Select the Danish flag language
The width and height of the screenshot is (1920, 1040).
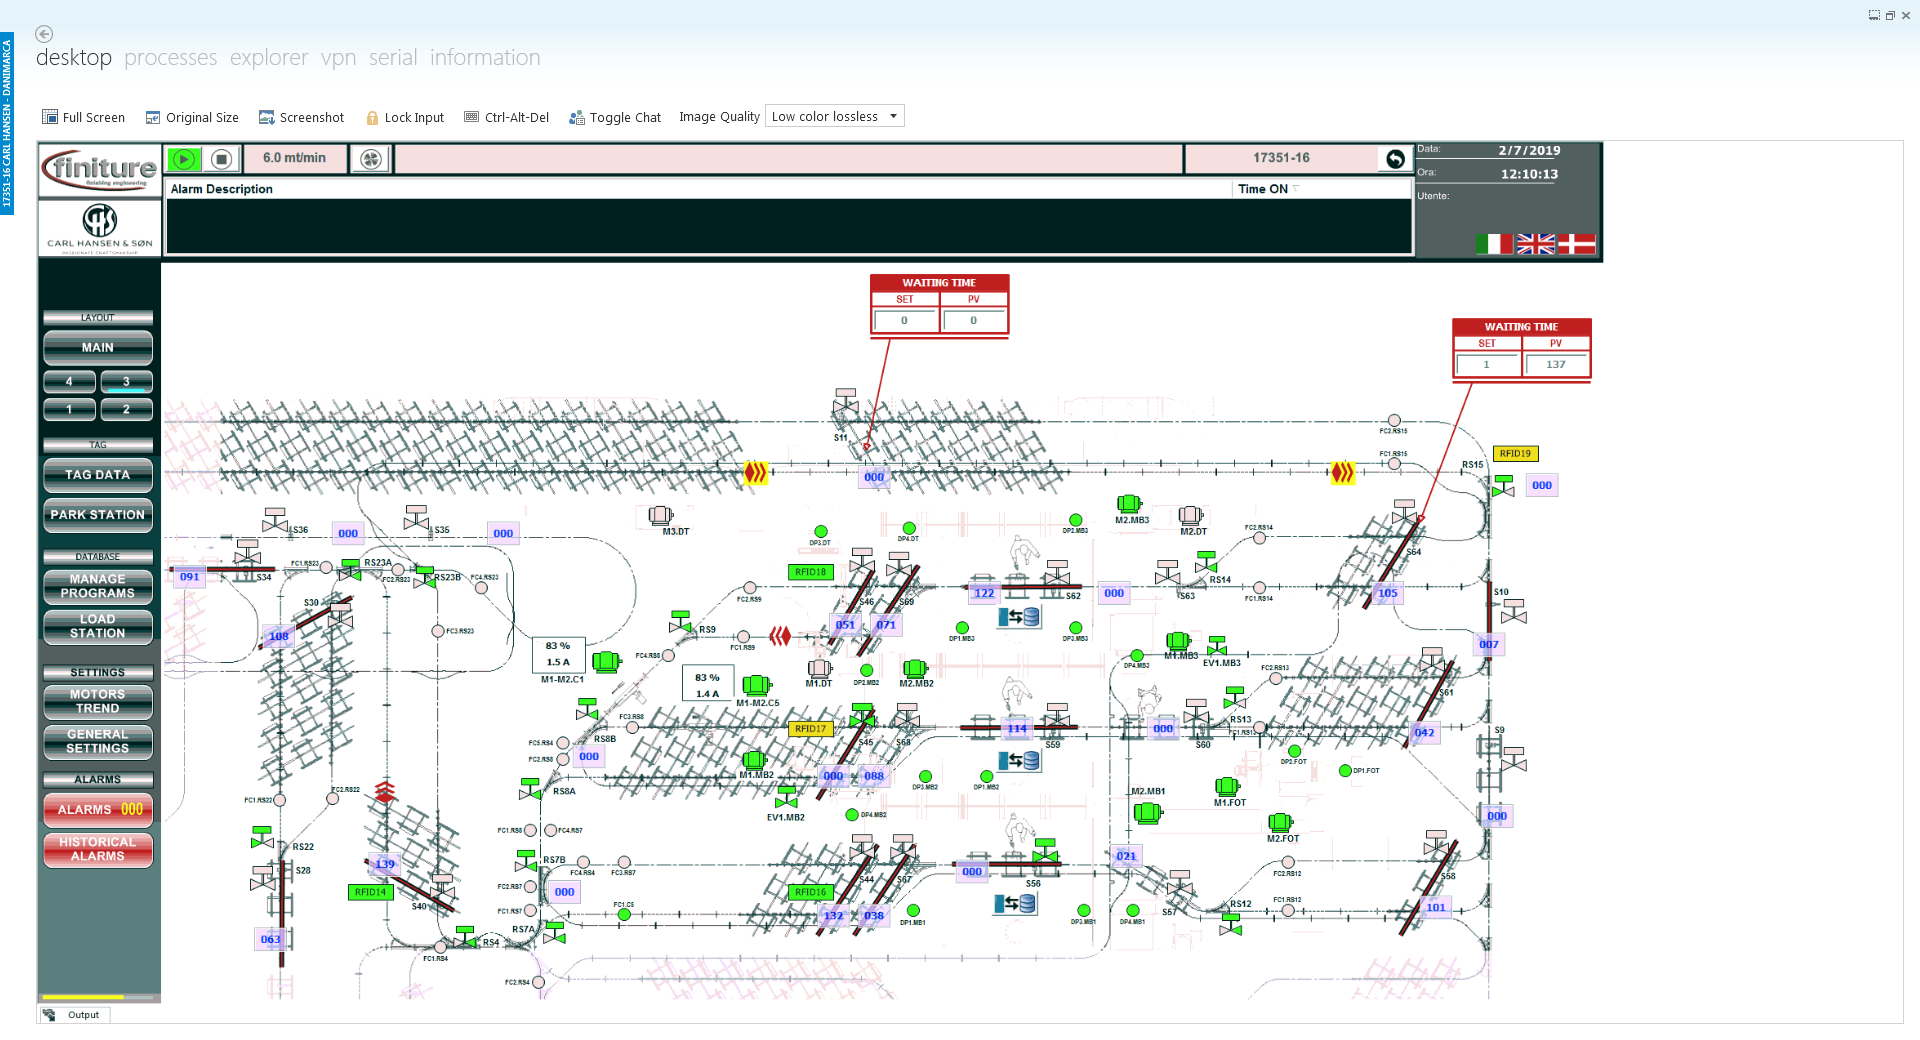[x=1577, y=243]
